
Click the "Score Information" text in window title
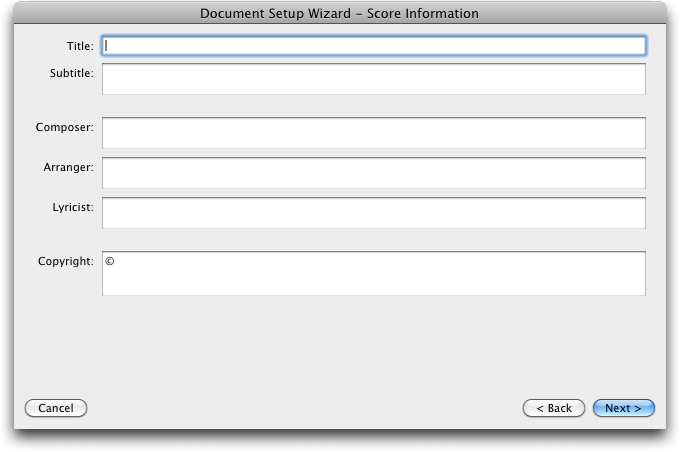point(423,13)
